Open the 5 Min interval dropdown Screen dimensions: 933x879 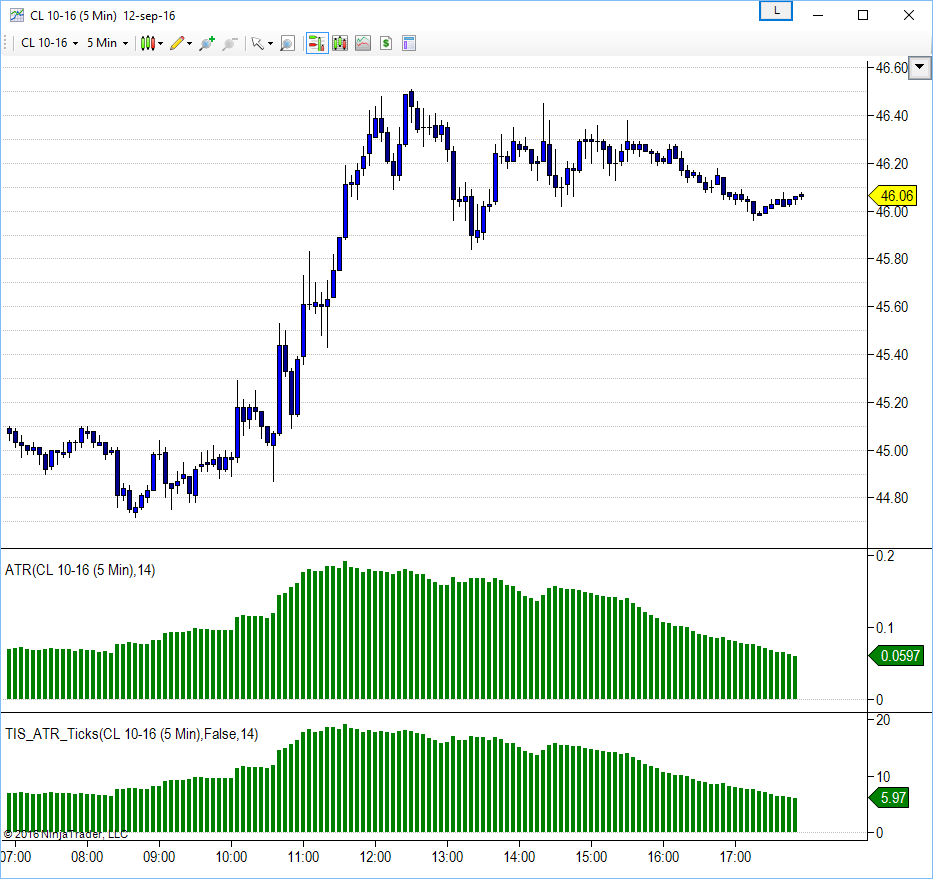tap(108, 43)
